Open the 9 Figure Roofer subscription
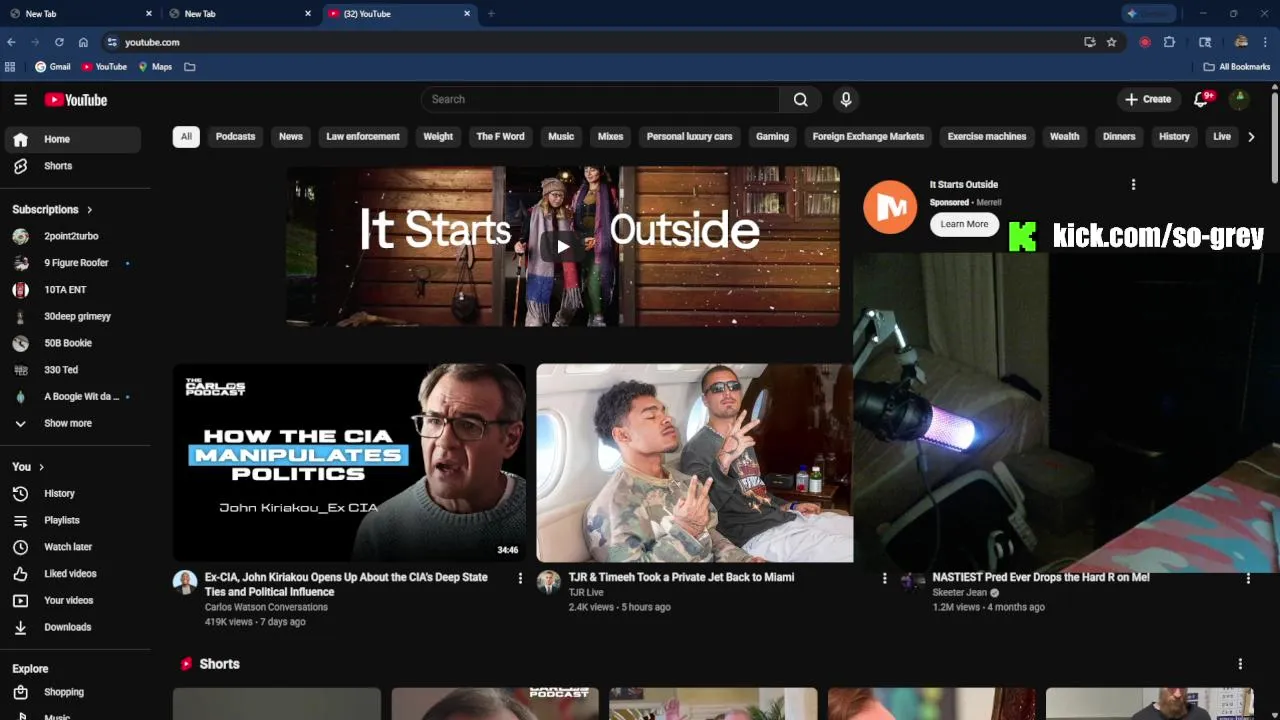1280x720 pixels. [73, 263]
